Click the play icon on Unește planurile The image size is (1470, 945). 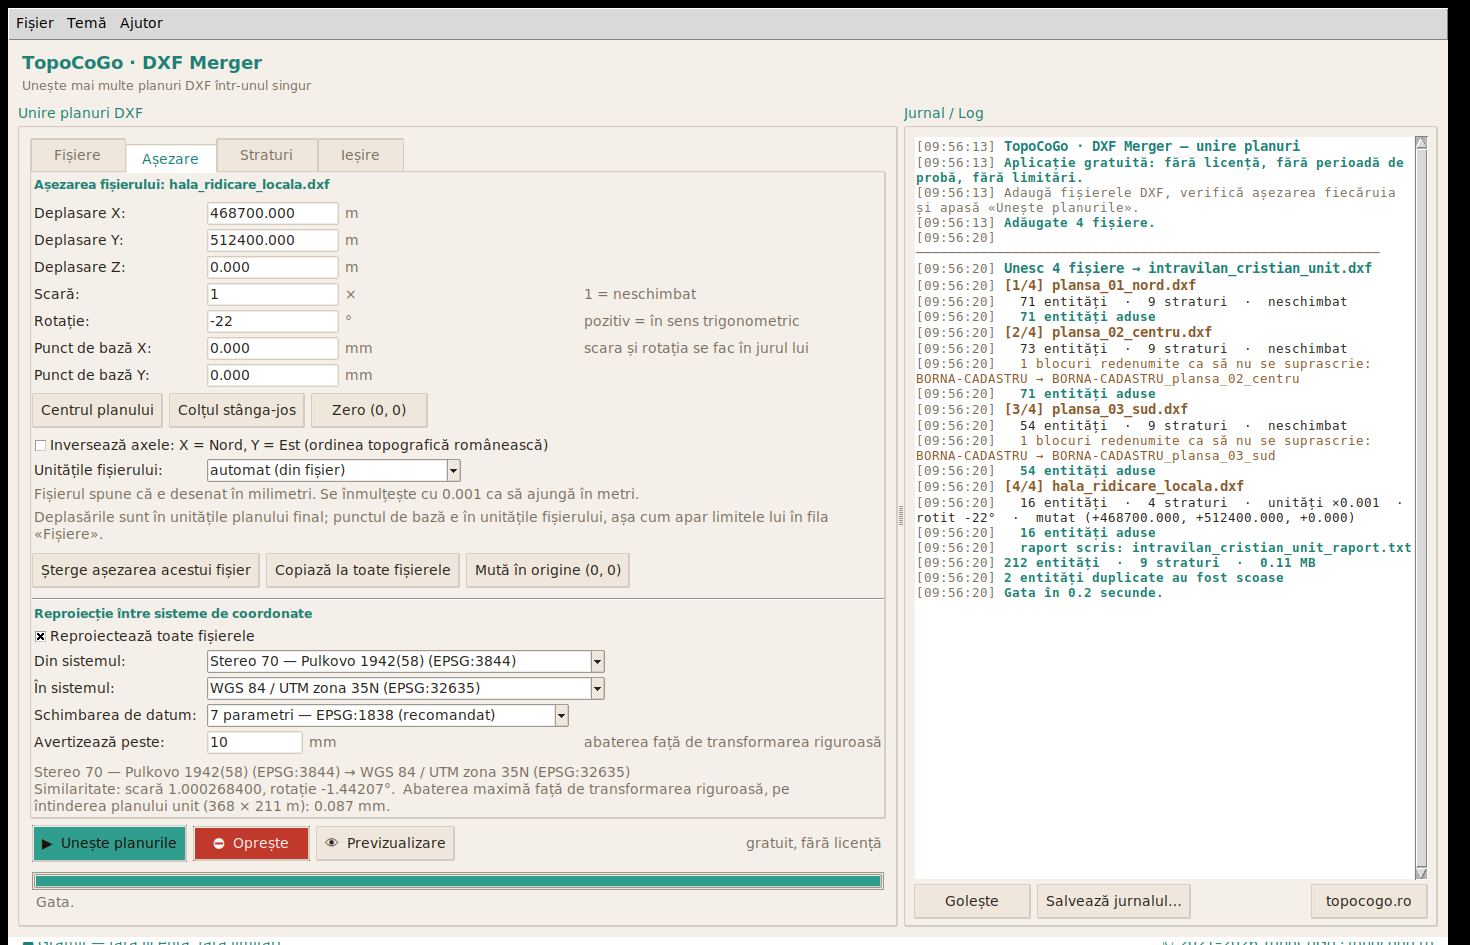tap(47, 844)
